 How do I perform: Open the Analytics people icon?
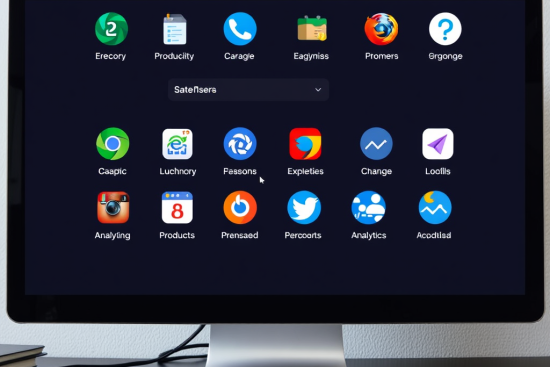369,207
